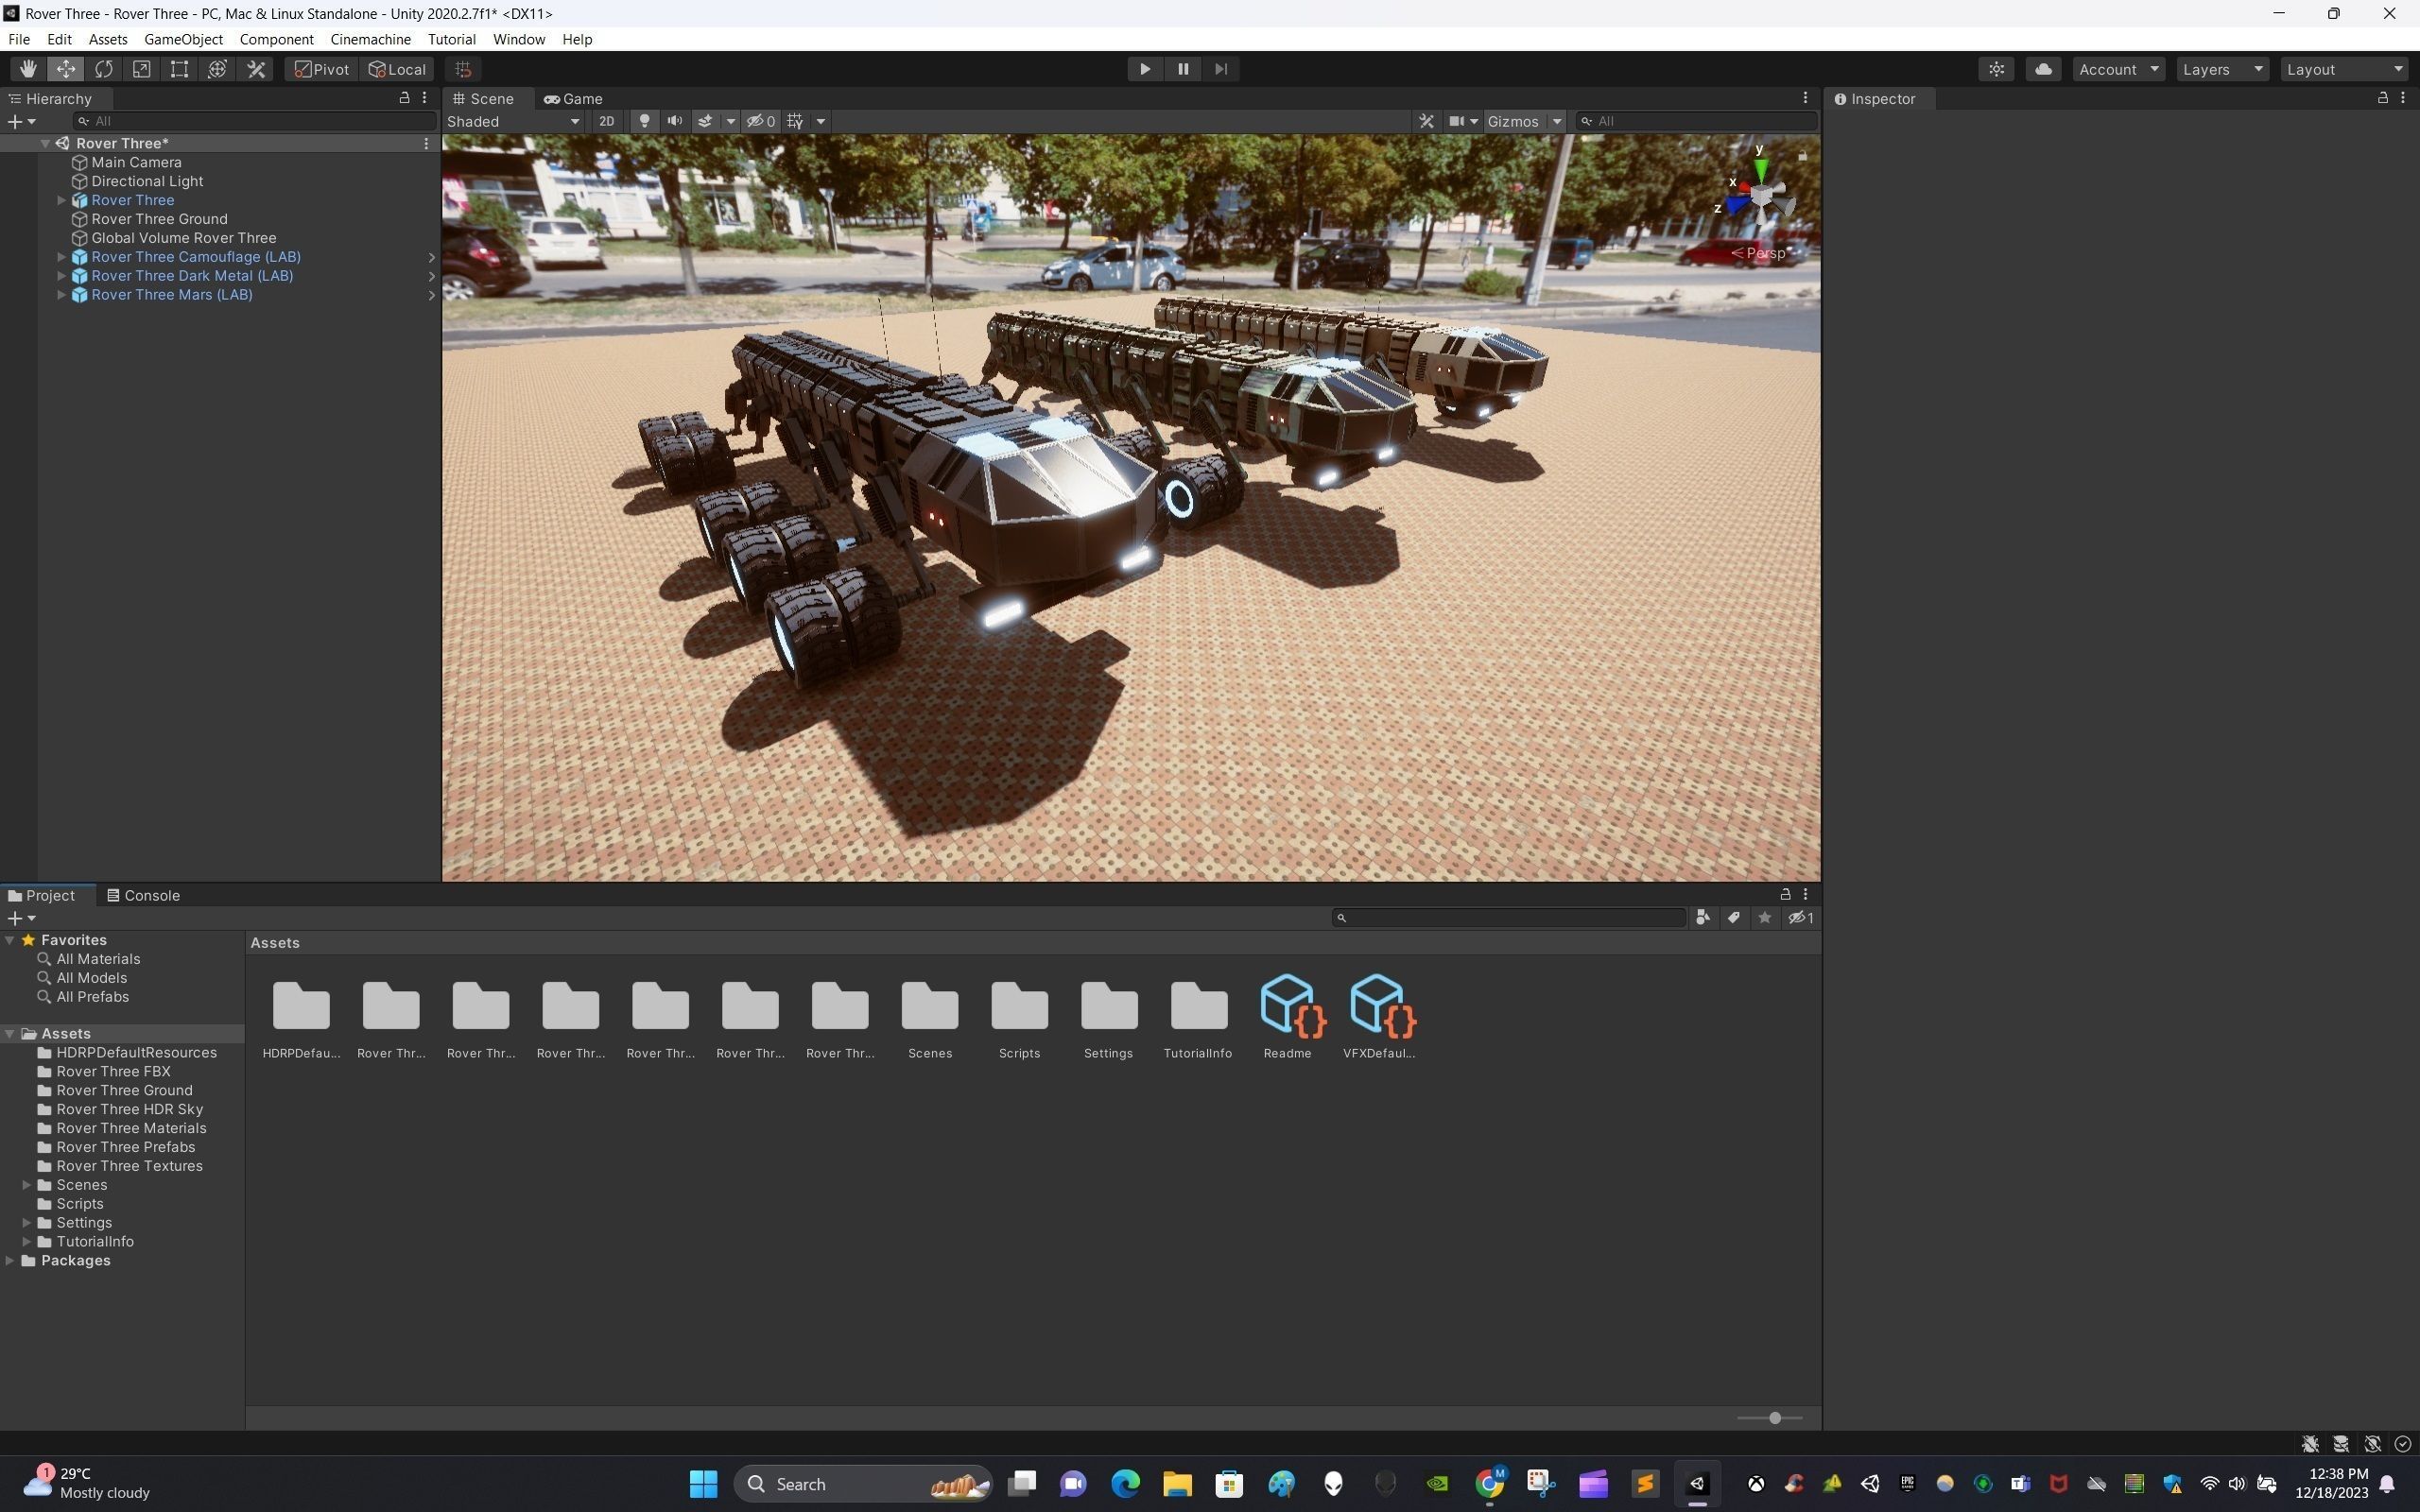Switch to the Console tab
The image size is (2420, 1512).
pyautogui.click(x=143, y=895)
